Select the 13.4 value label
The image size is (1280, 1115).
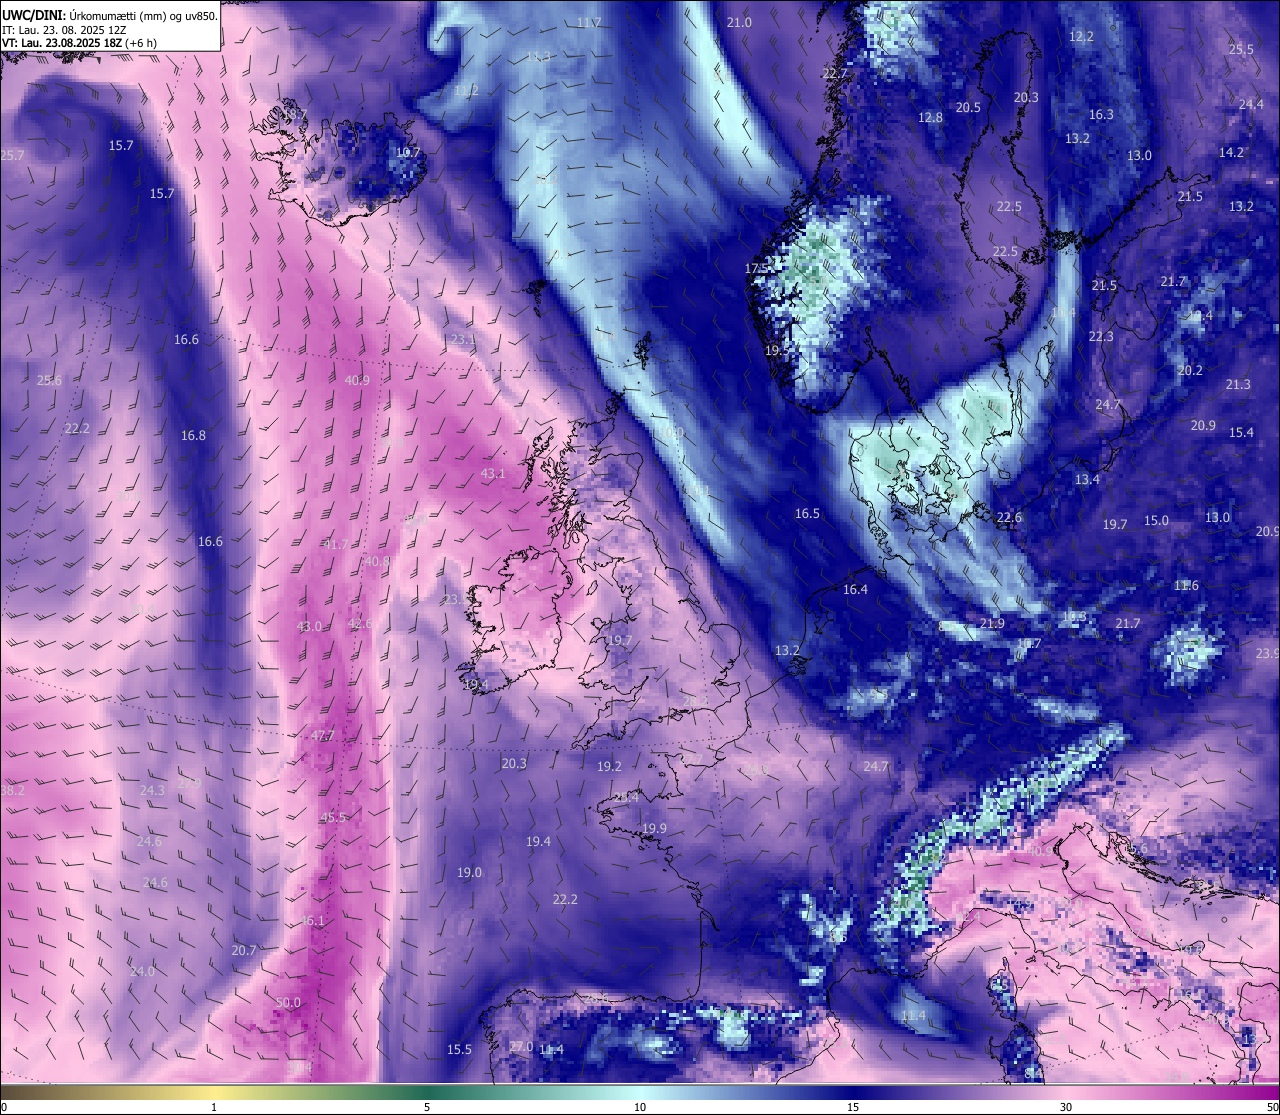1087,479
